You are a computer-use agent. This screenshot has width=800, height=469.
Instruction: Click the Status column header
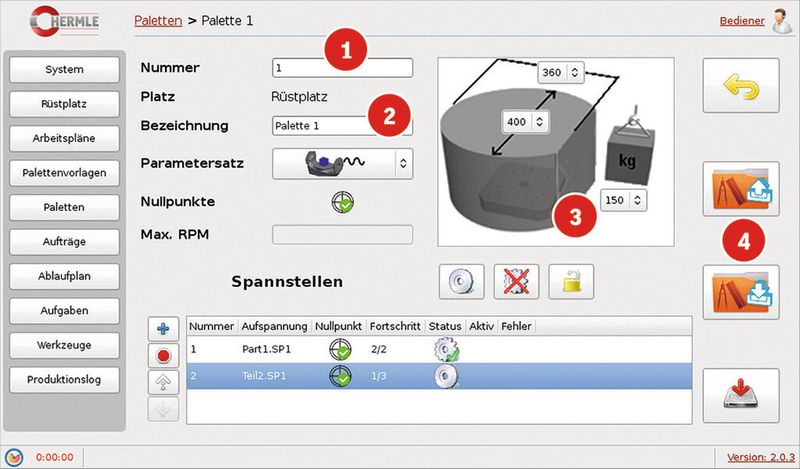tap(445, 326)
